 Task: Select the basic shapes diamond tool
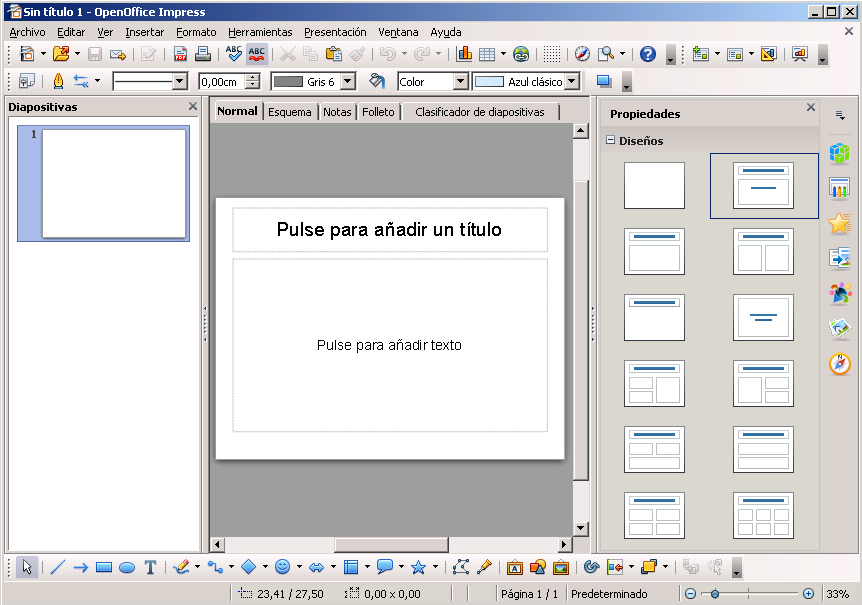[248, 567]
